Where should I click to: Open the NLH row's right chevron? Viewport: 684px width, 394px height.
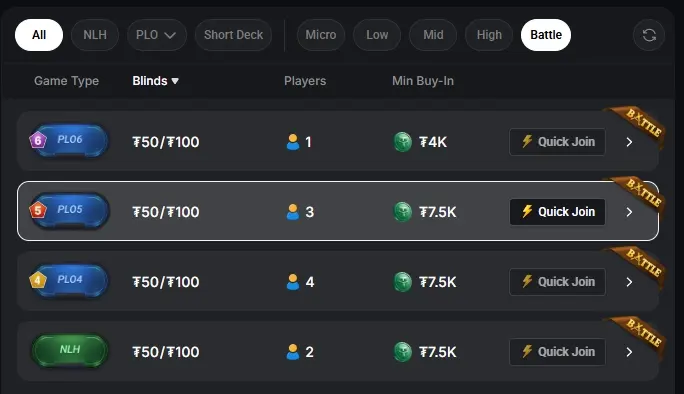tap(629, 352)
